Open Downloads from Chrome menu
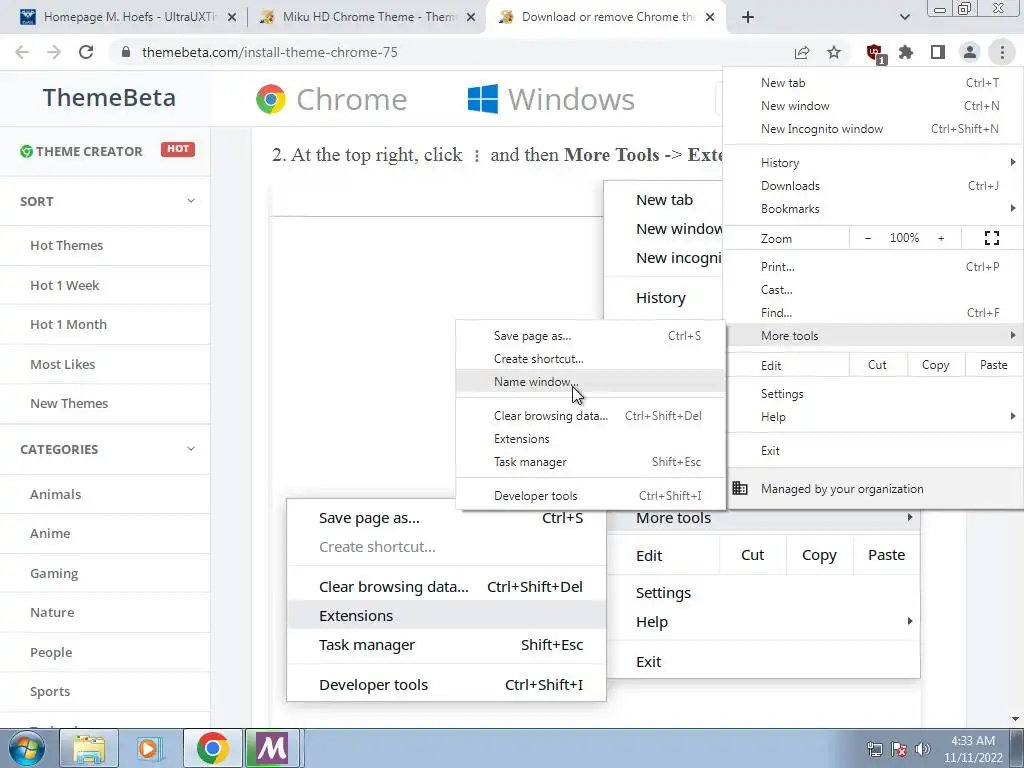Viewport: 1024px width, 768px height. [x=873, y=185]
